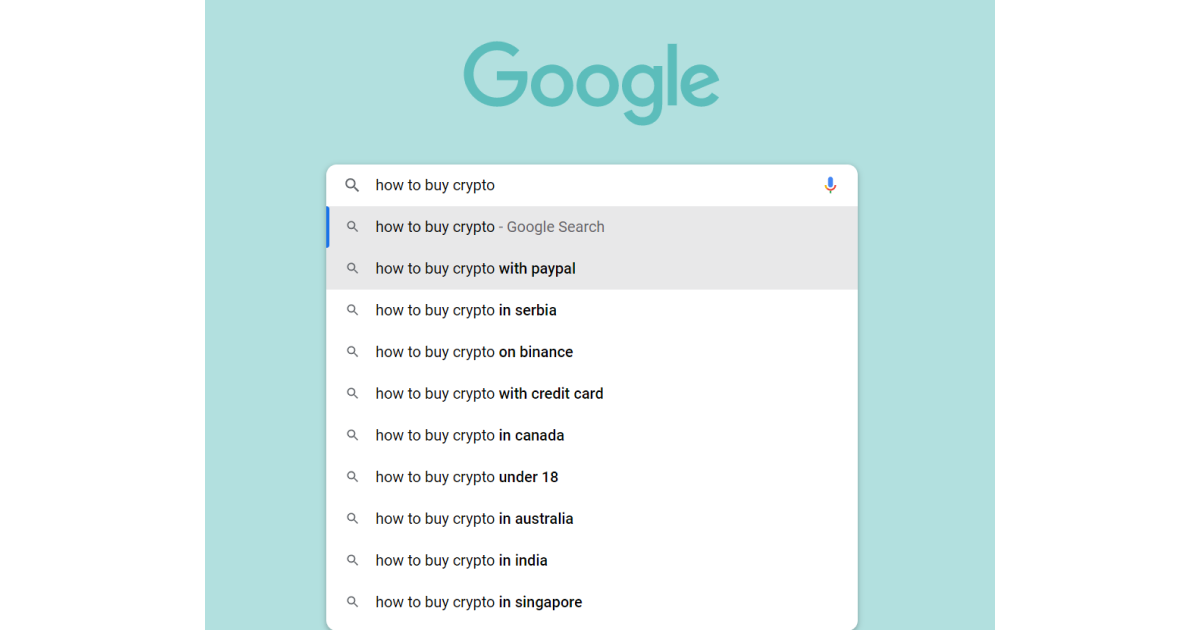Click the search icon beside 'on binance' suggestion
The width and height of the screenshot is (1200, 630).
coord(352,351)
